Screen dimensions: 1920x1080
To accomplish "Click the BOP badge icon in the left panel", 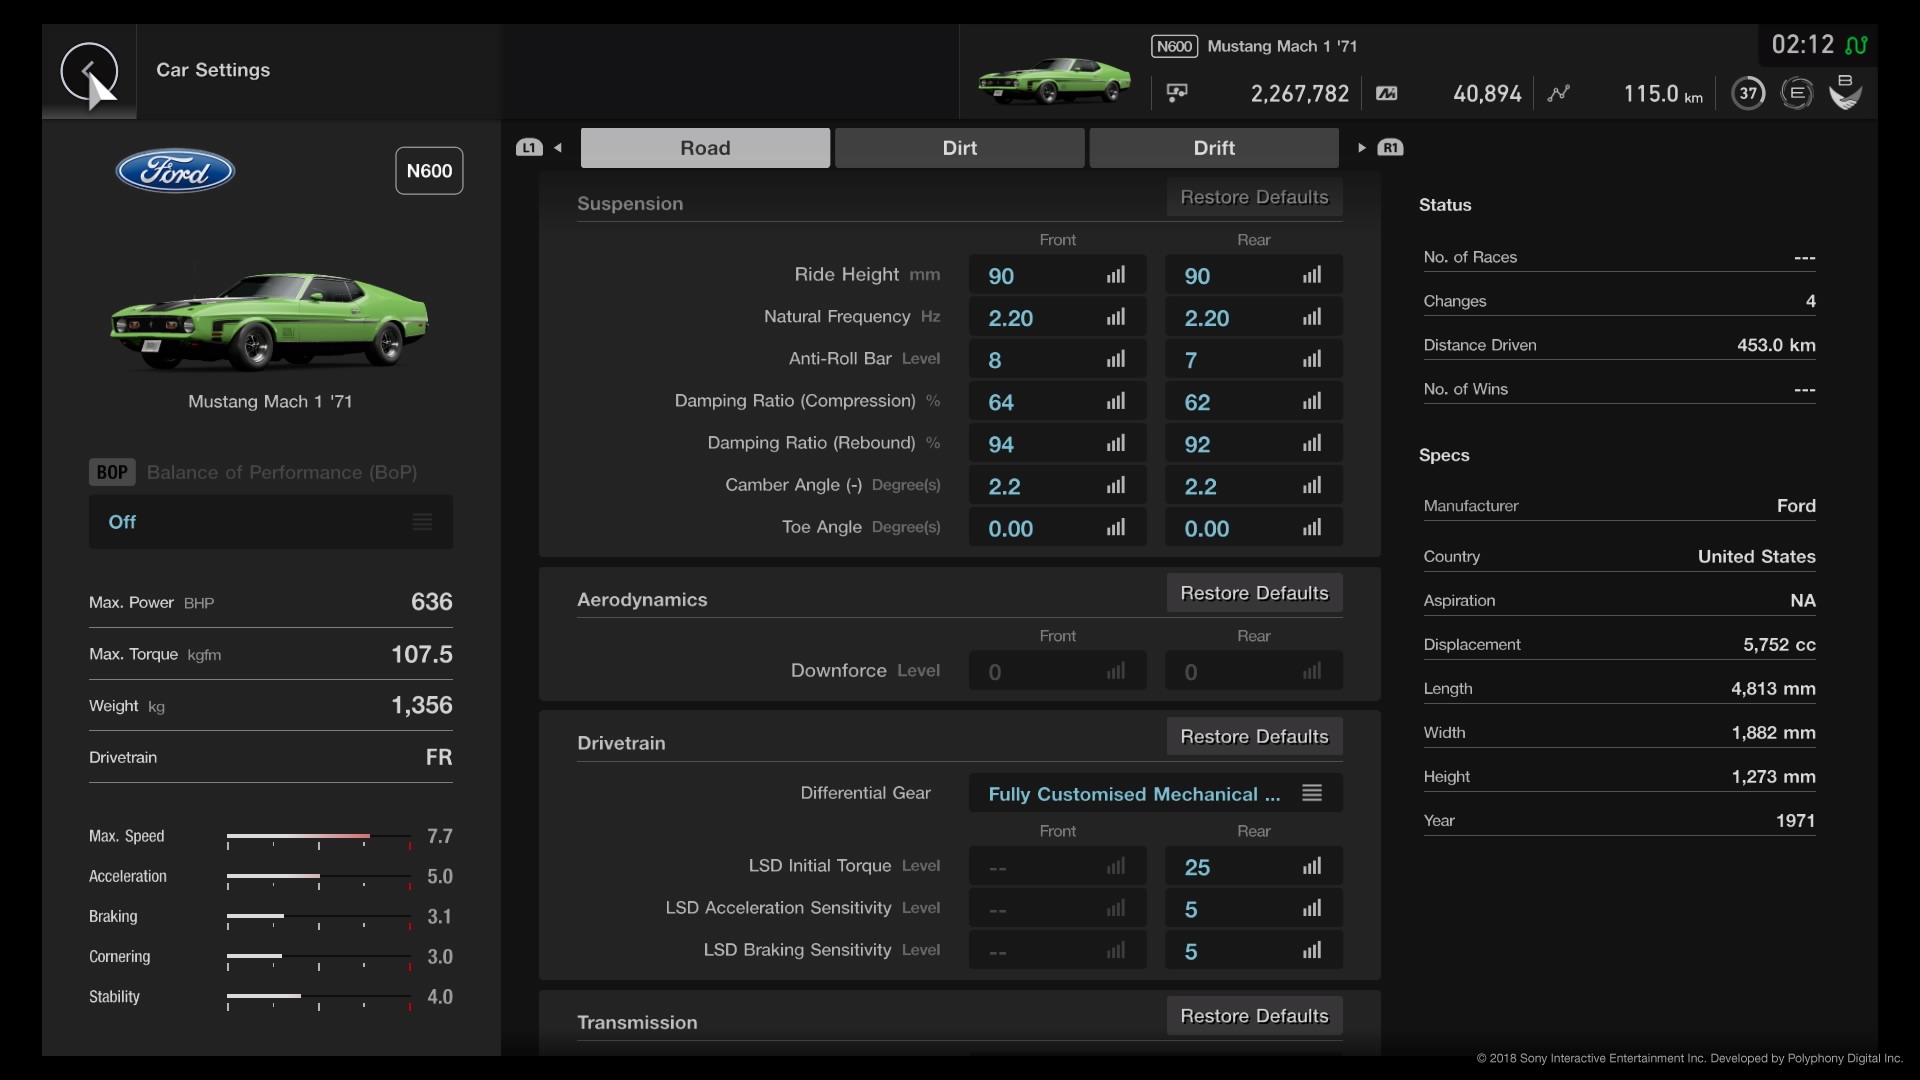I will coord(111,471).
